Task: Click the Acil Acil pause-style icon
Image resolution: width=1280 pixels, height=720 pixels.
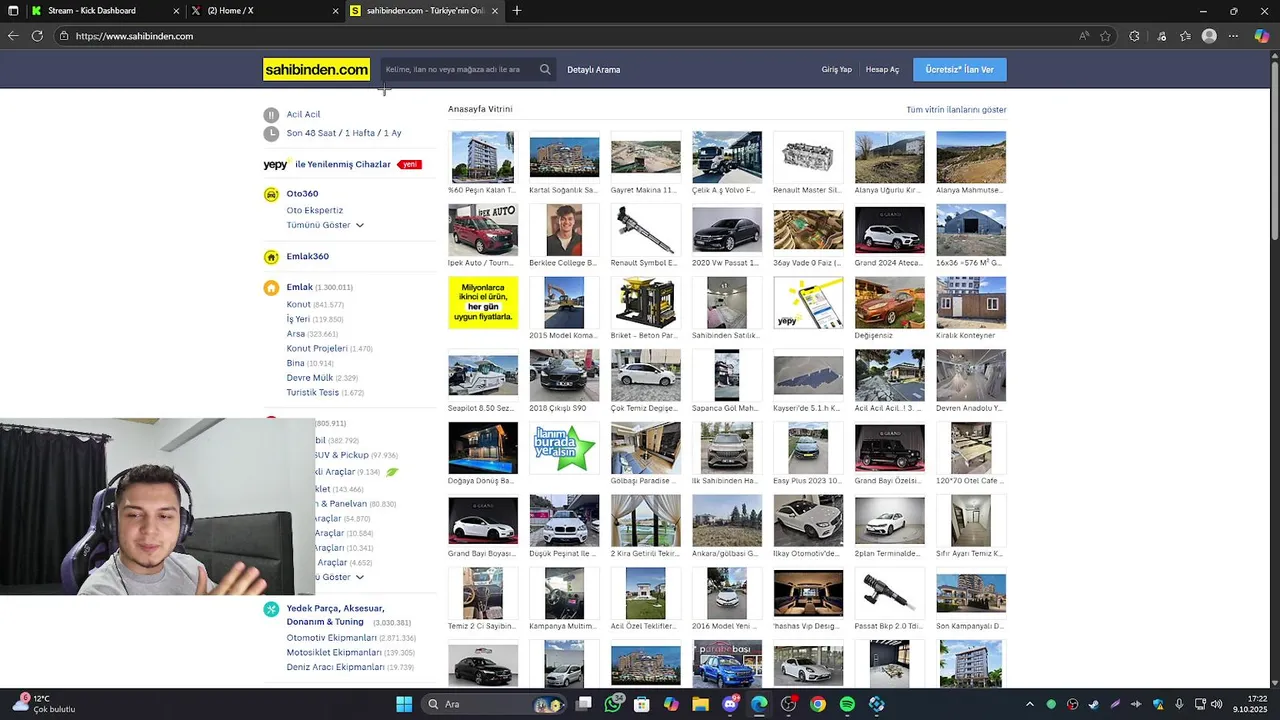Action: (271, 115)
